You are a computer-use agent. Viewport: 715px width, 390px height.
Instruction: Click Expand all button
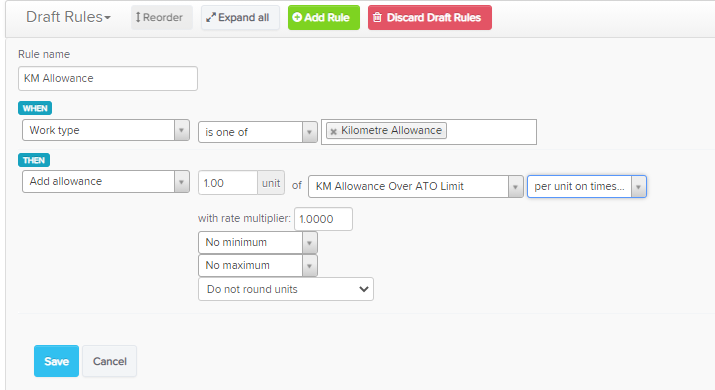[240, 17]
